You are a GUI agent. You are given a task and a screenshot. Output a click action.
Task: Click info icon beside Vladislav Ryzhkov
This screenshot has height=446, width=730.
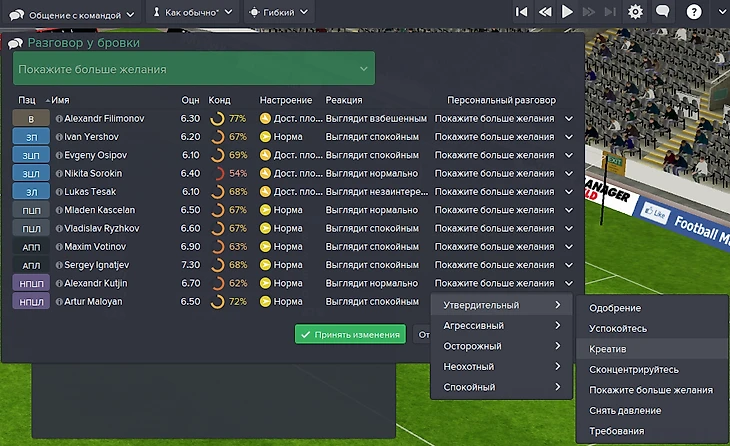pos(59,228)
